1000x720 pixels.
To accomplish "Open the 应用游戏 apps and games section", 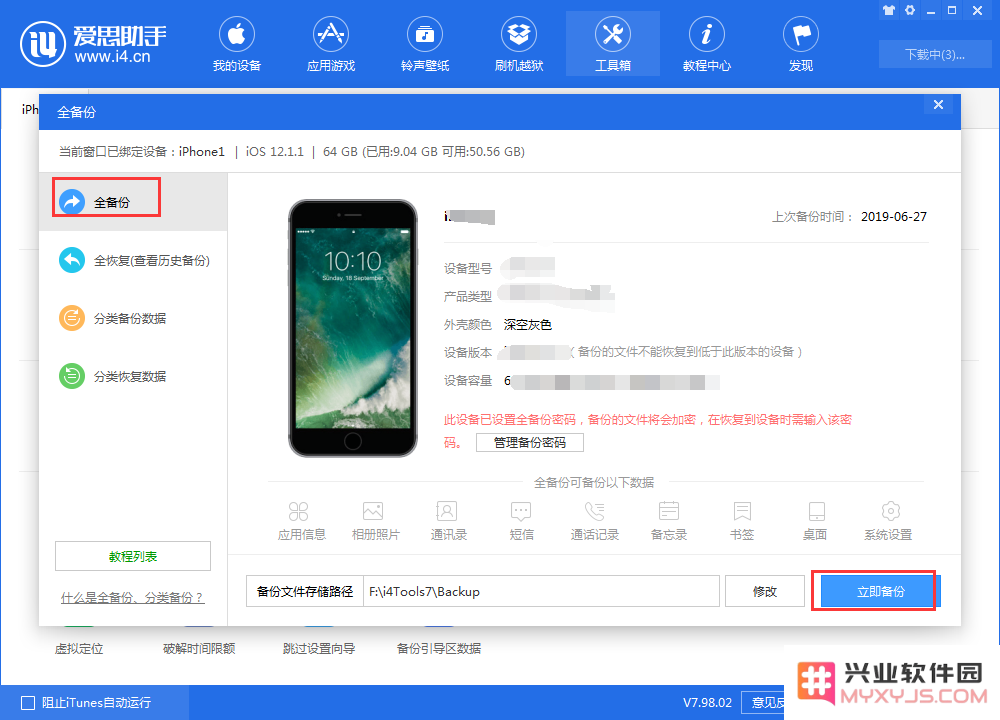I will click(330, 44).
